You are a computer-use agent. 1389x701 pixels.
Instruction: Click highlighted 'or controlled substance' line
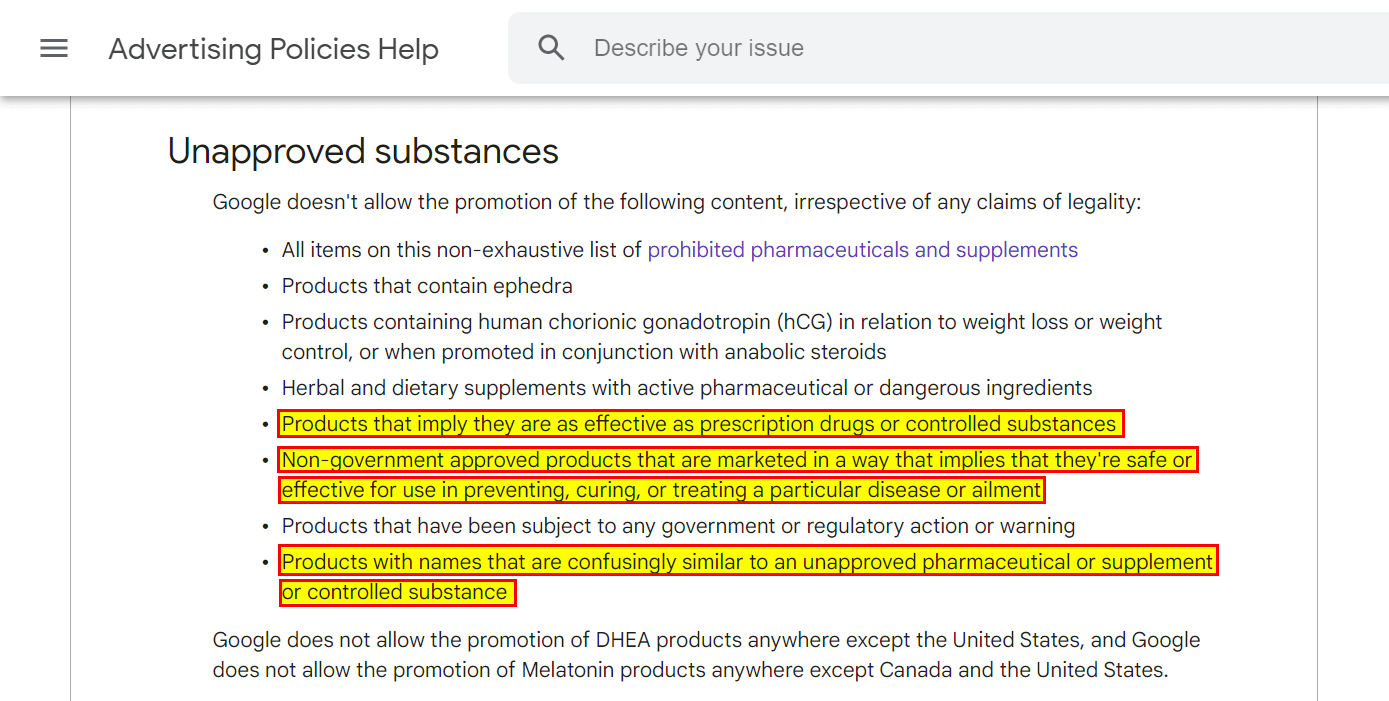[x=395, y=592]
